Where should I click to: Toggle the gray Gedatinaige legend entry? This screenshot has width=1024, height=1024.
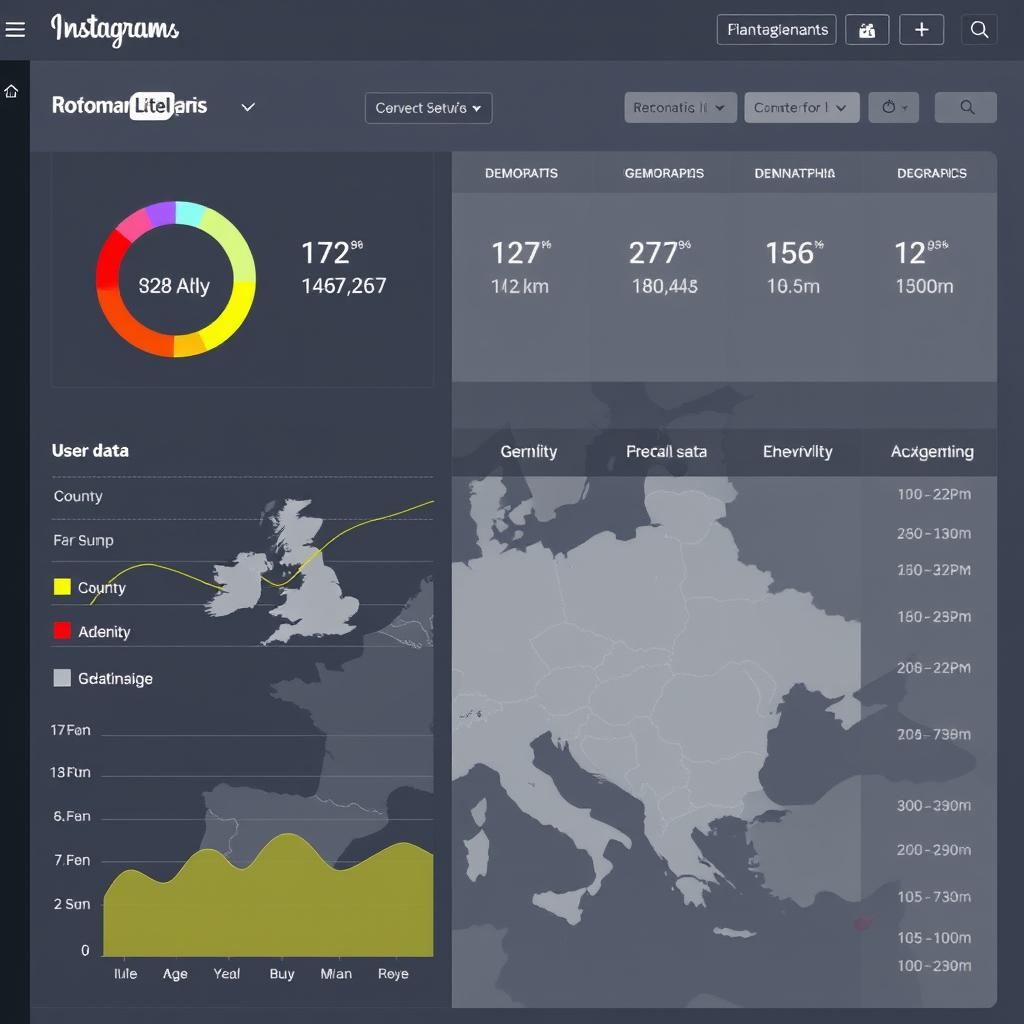point(63,678)
